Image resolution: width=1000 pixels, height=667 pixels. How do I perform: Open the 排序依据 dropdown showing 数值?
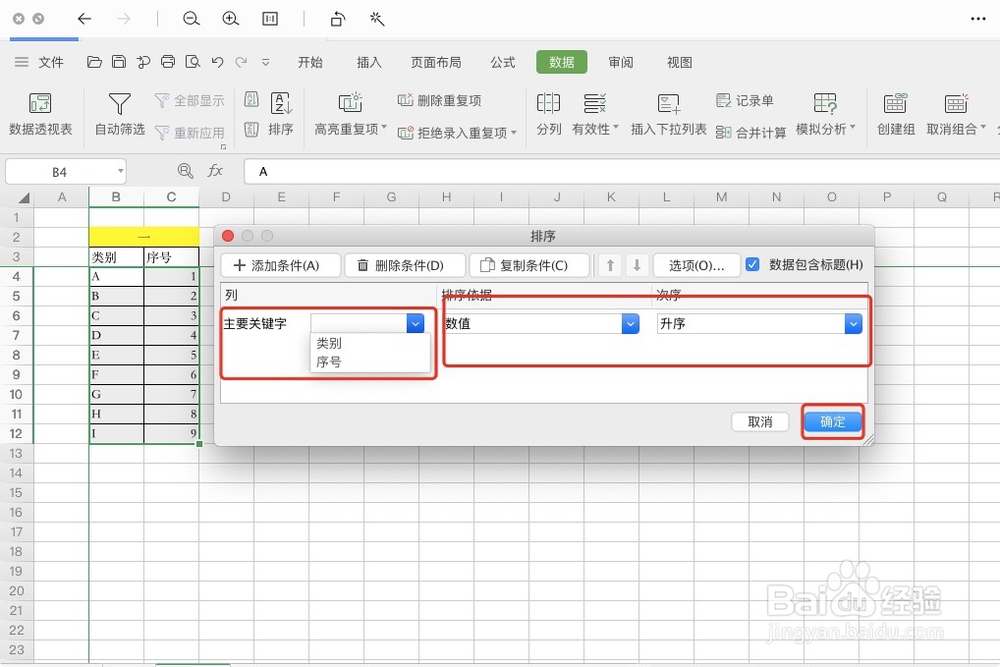pyautogui.click(x=629, y=323)
